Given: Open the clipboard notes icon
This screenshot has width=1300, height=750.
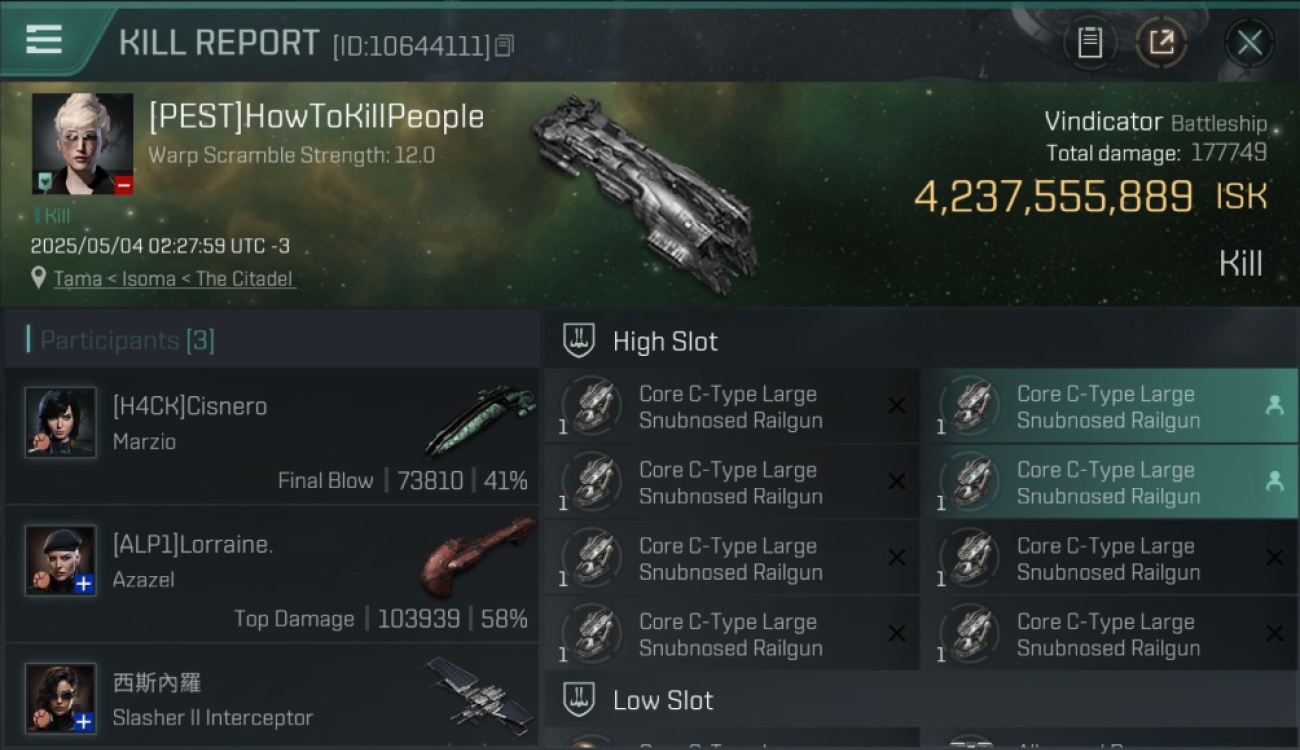Looking at the screenshot, I should point(1090,43).
